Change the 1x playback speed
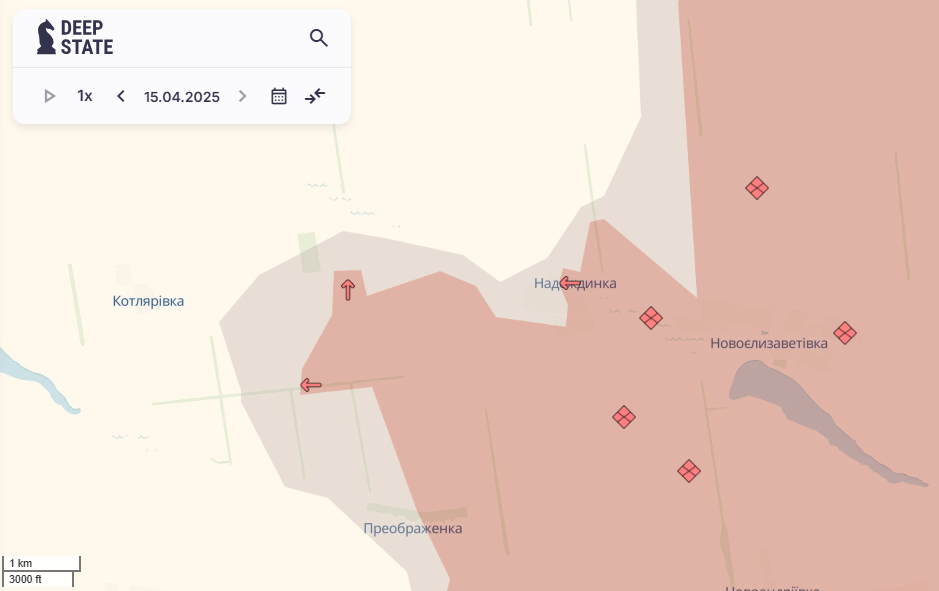The width and height of the screenshot is (939, 591). [85, 96]
